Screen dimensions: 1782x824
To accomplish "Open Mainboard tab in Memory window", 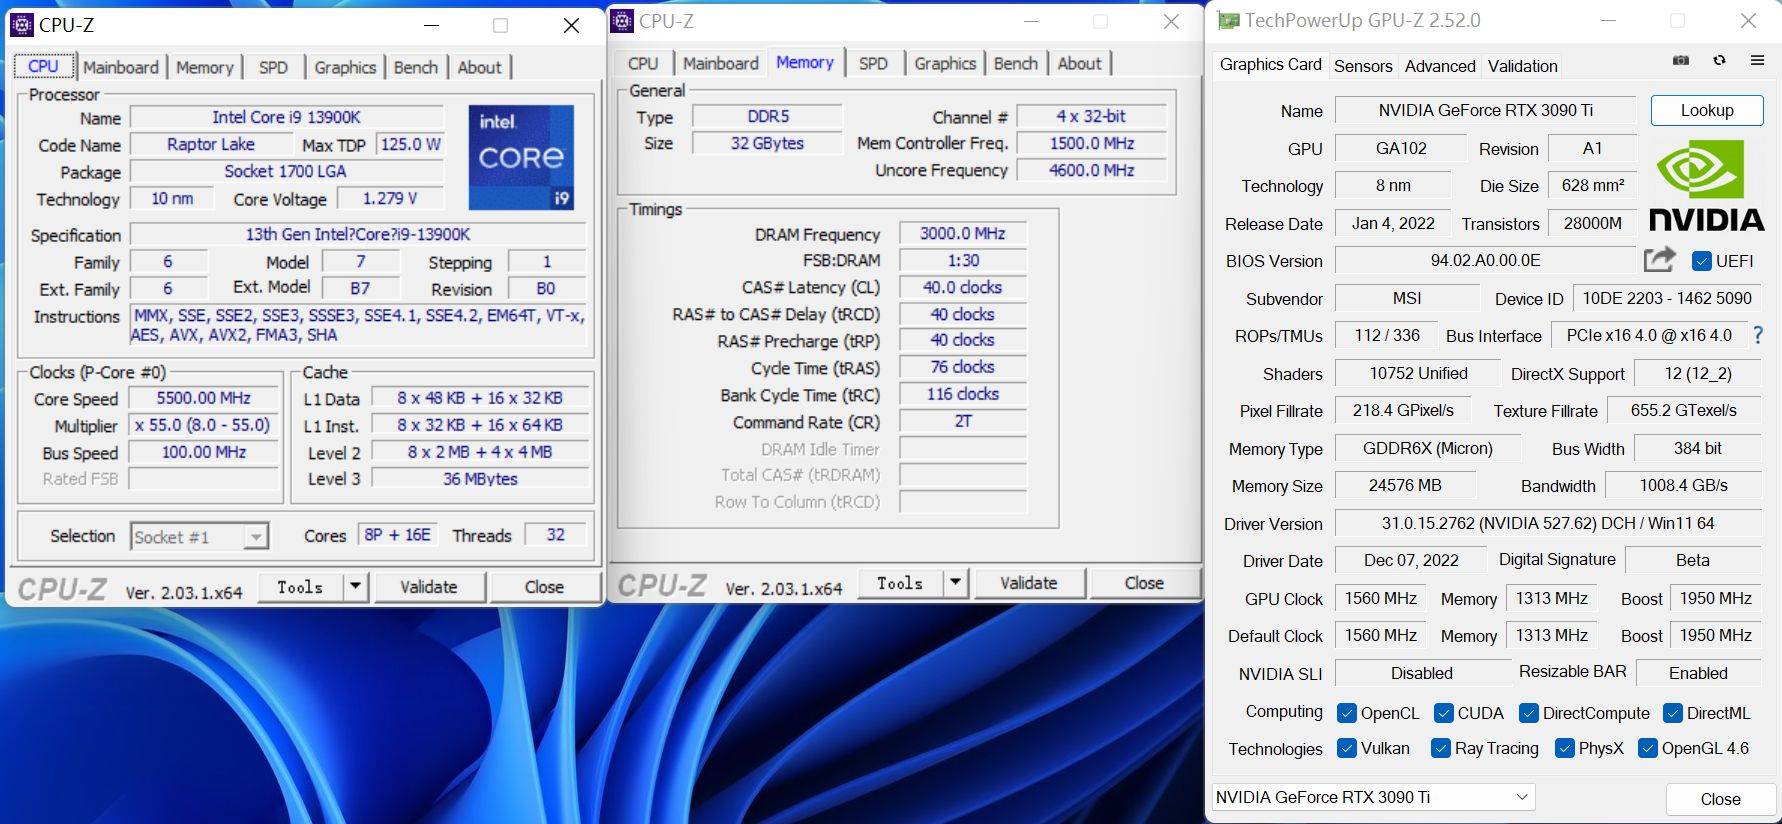I will pyautogui.click(x=721, y=63).
